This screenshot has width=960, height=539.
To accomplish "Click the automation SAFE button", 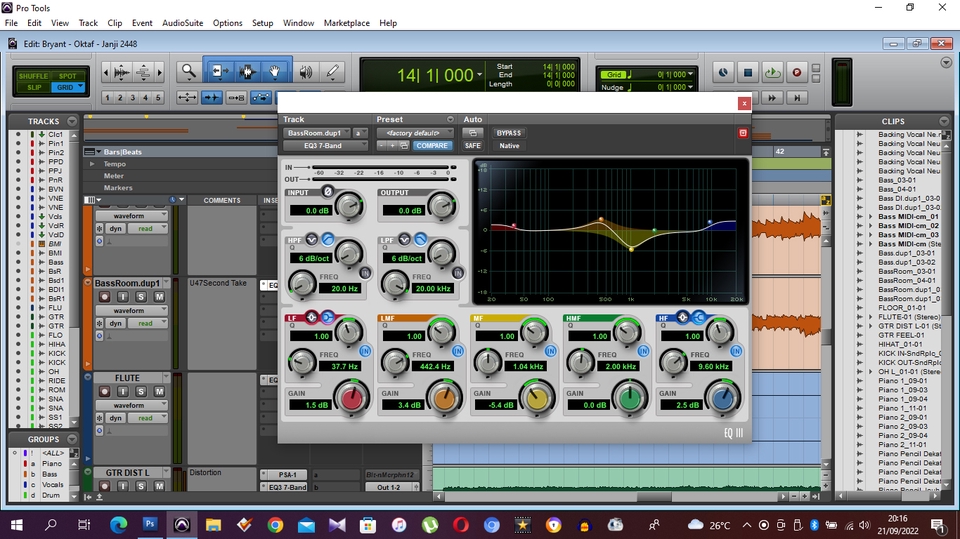I will 473,146.
